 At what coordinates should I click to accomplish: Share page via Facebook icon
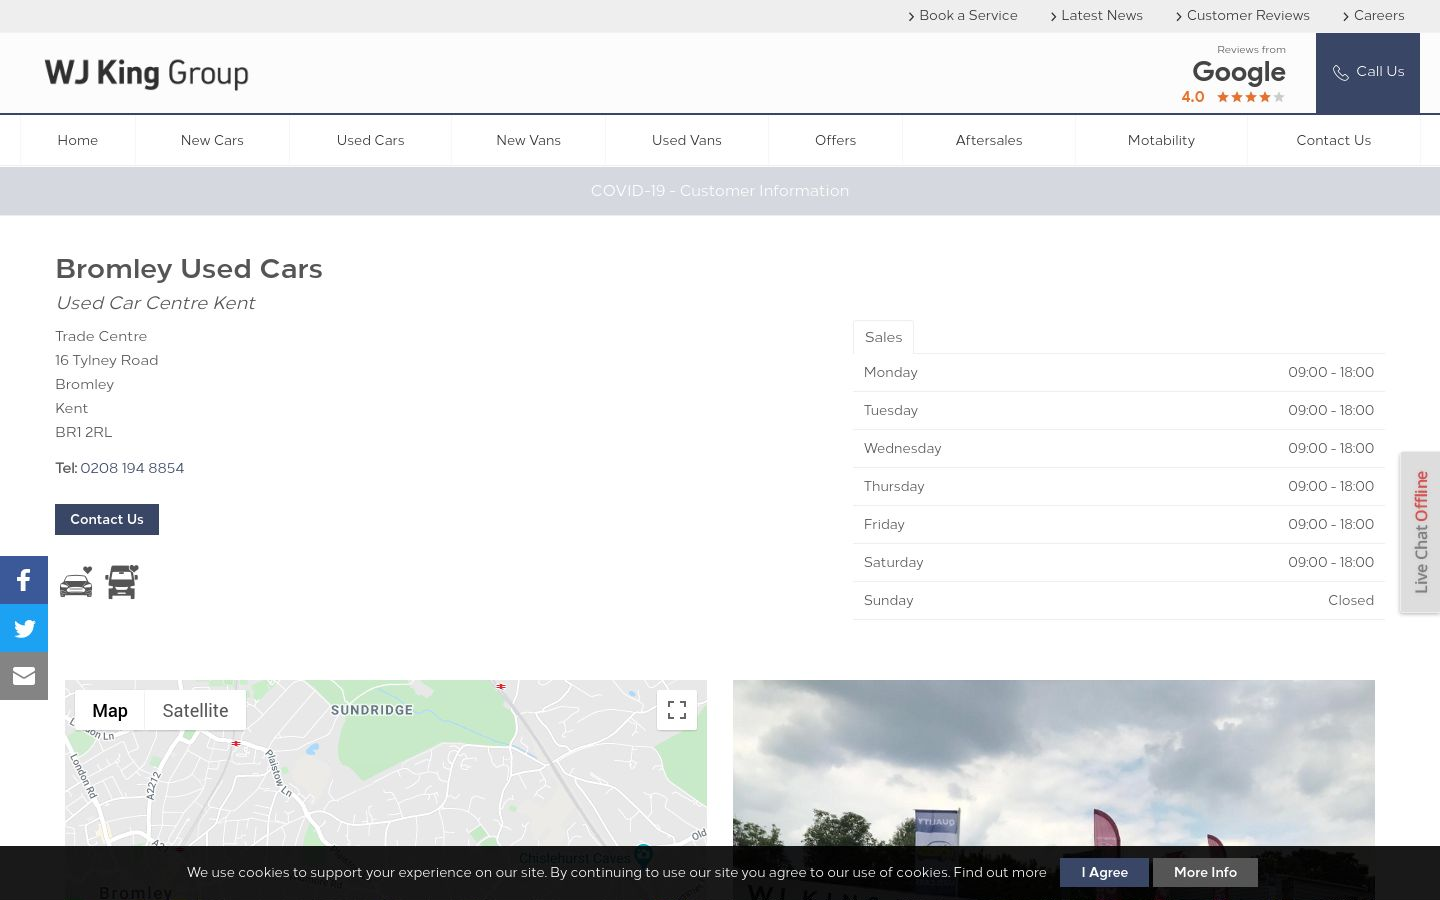click(24, 580)
